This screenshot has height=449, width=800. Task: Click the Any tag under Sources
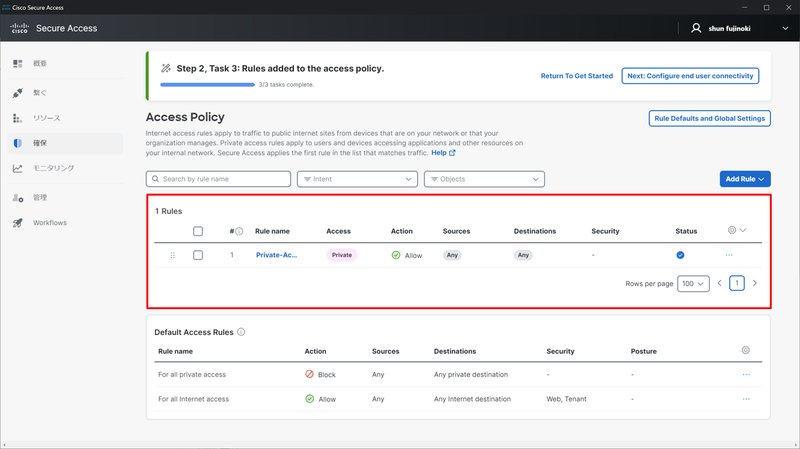click(452, 255)
